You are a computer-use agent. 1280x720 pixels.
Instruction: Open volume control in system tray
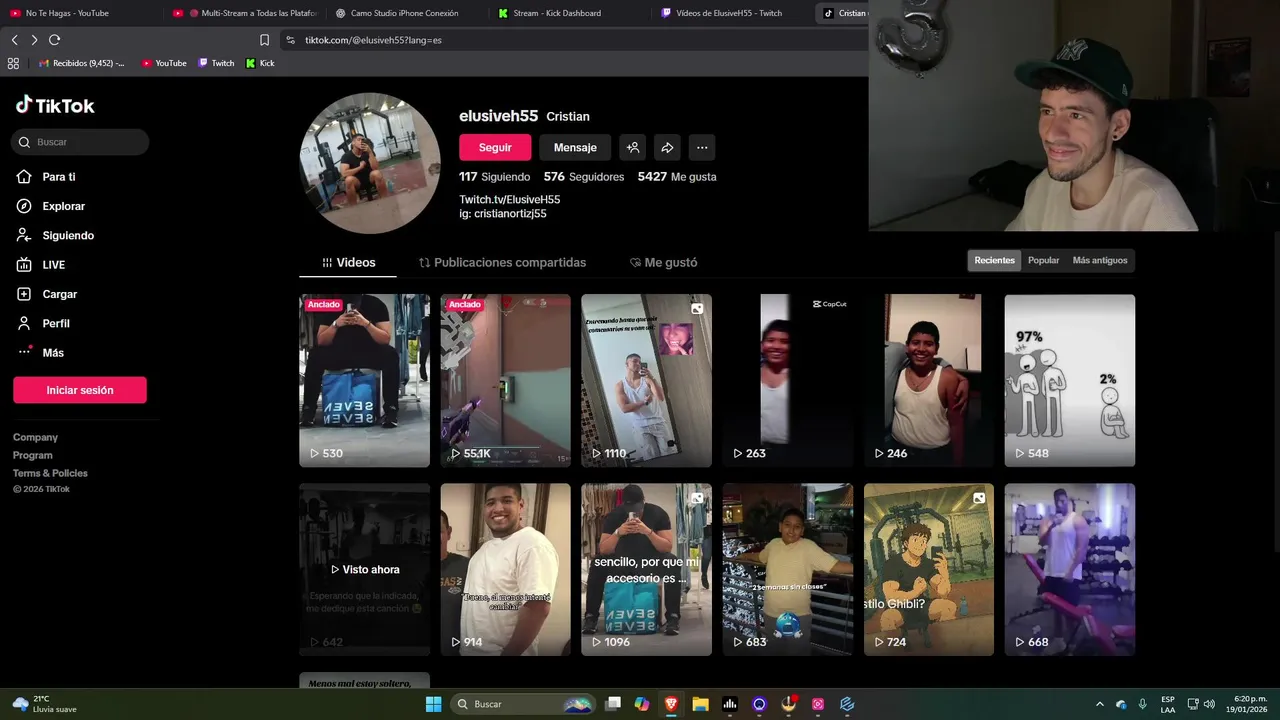[x=1210, y=704]
